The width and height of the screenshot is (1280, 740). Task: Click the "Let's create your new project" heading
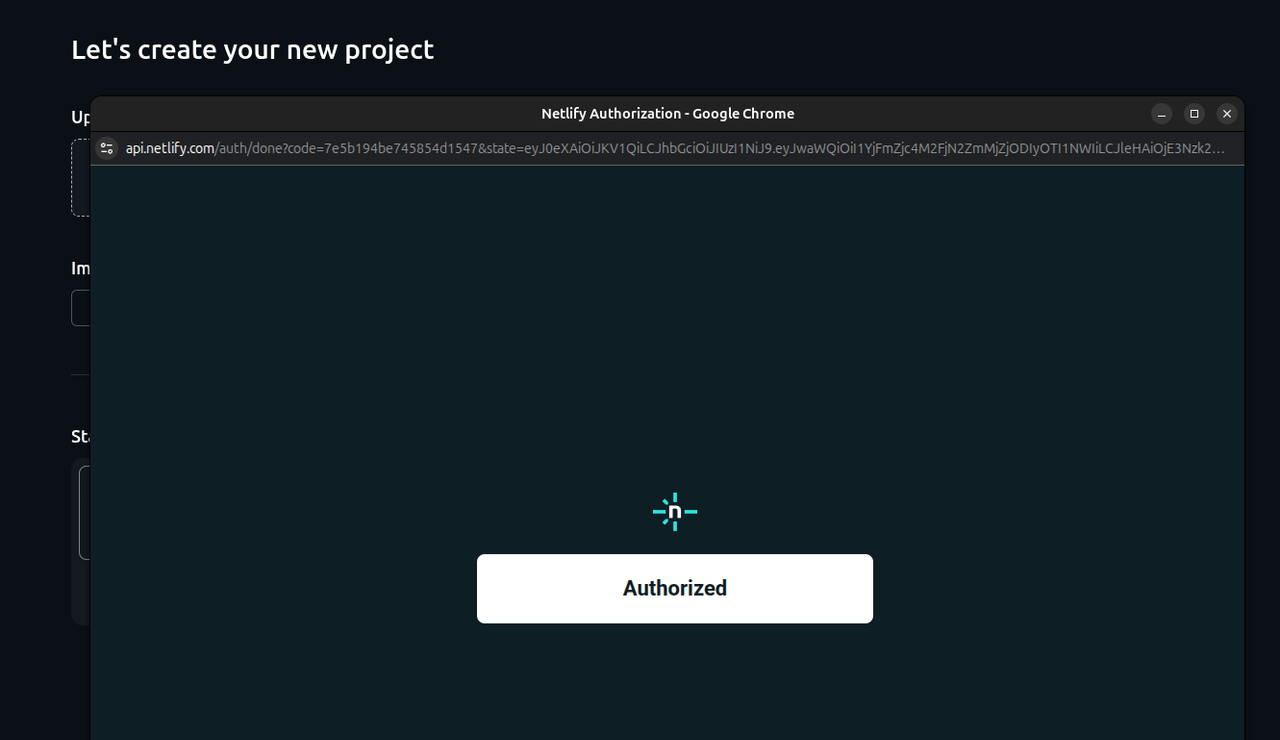(x=252, y=49)
